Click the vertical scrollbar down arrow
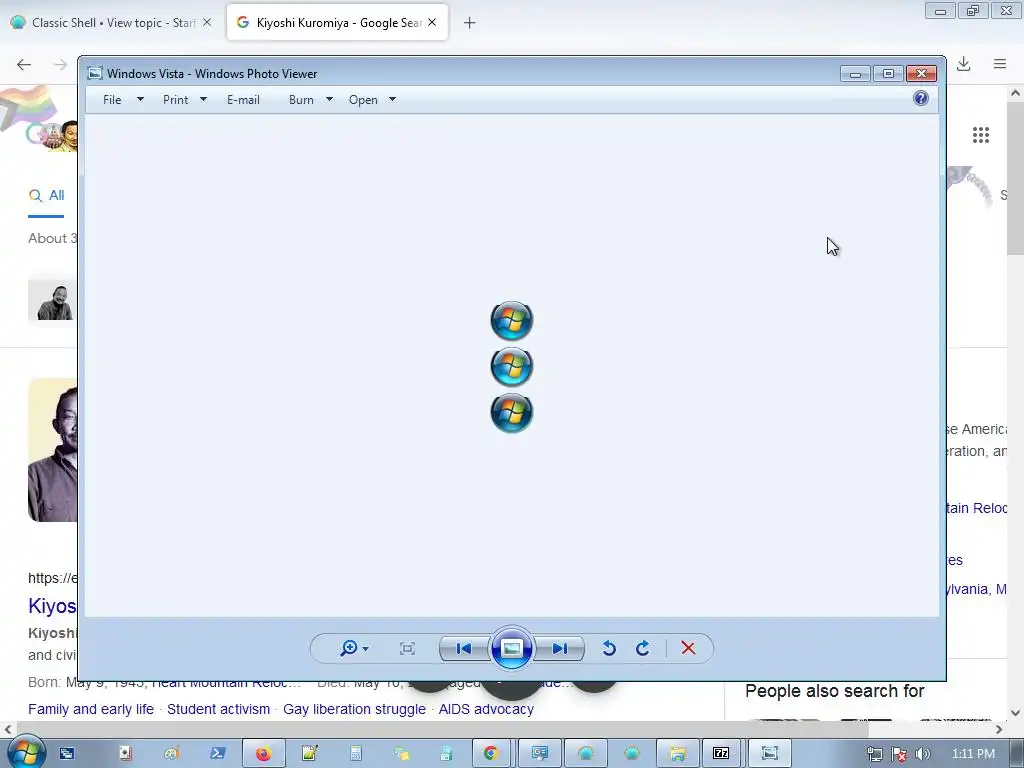 click(x=1016, y=713)
